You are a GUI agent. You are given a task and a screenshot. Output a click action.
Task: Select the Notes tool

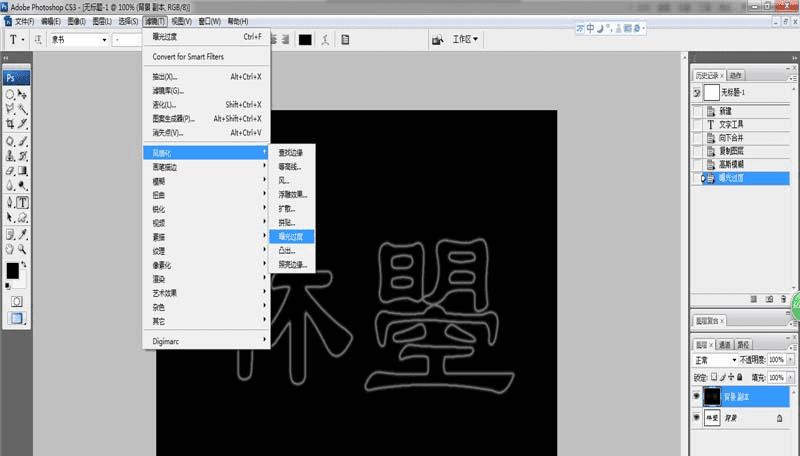pyautogui.click(x=10, y=235)
